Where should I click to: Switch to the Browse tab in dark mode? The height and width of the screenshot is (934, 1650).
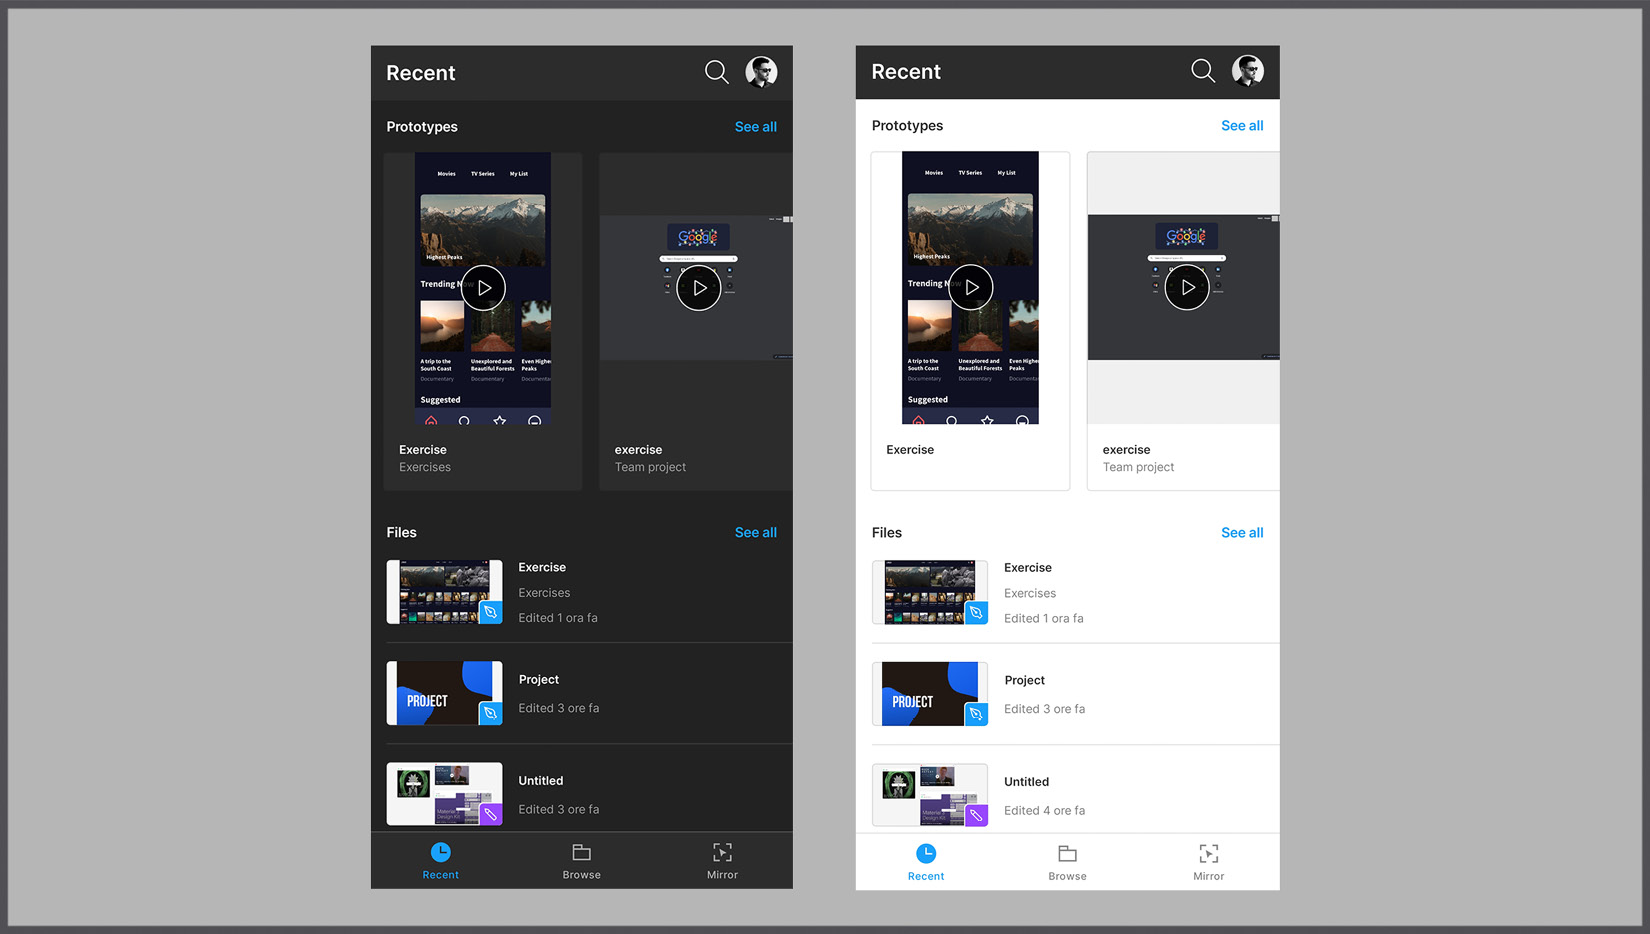pyautogui.click(x=581, y=860)
